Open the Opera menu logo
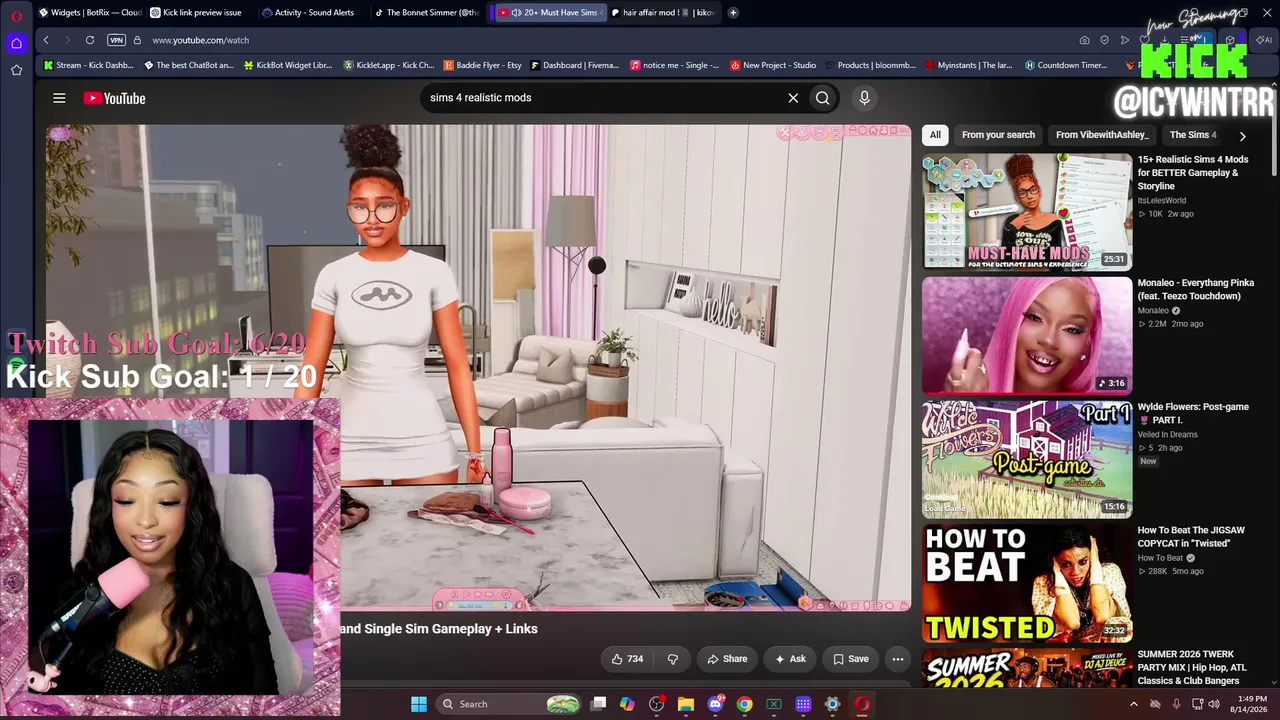 (x=16, y=17)
